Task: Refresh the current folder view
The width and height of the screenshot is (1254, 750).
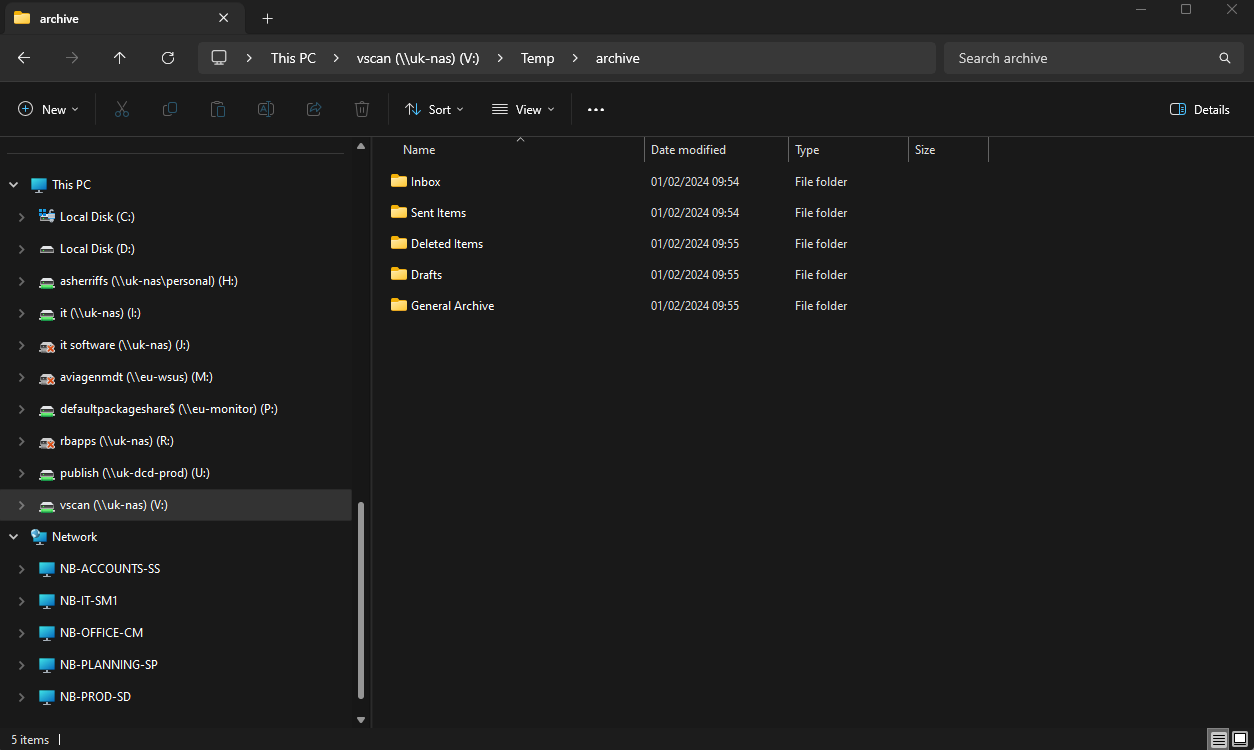Action: [x=168, y=58]
